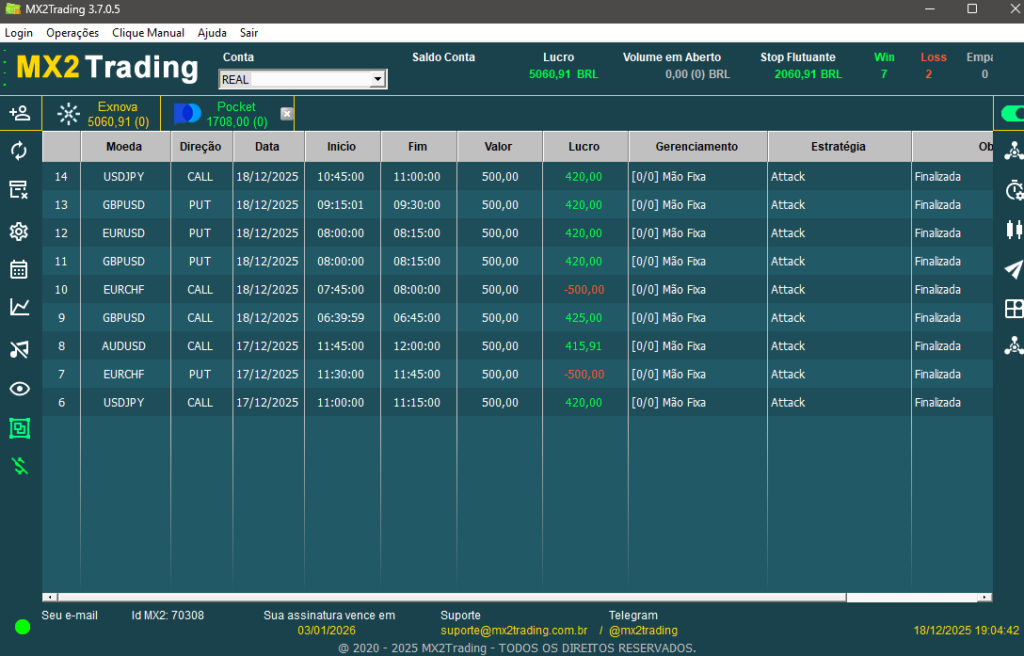Open the Operações menu
The width and height of the screenshot is (1024, 656).
72,33
